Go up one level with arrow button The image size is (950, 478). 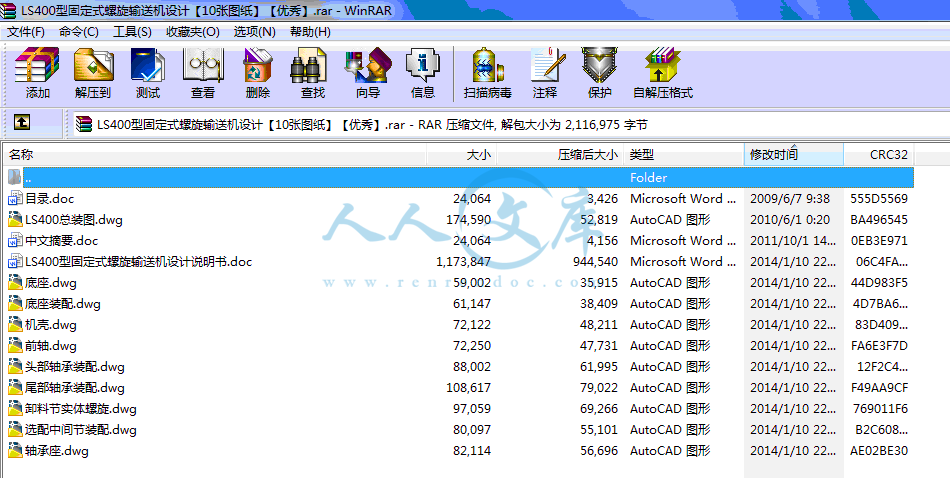22,122
